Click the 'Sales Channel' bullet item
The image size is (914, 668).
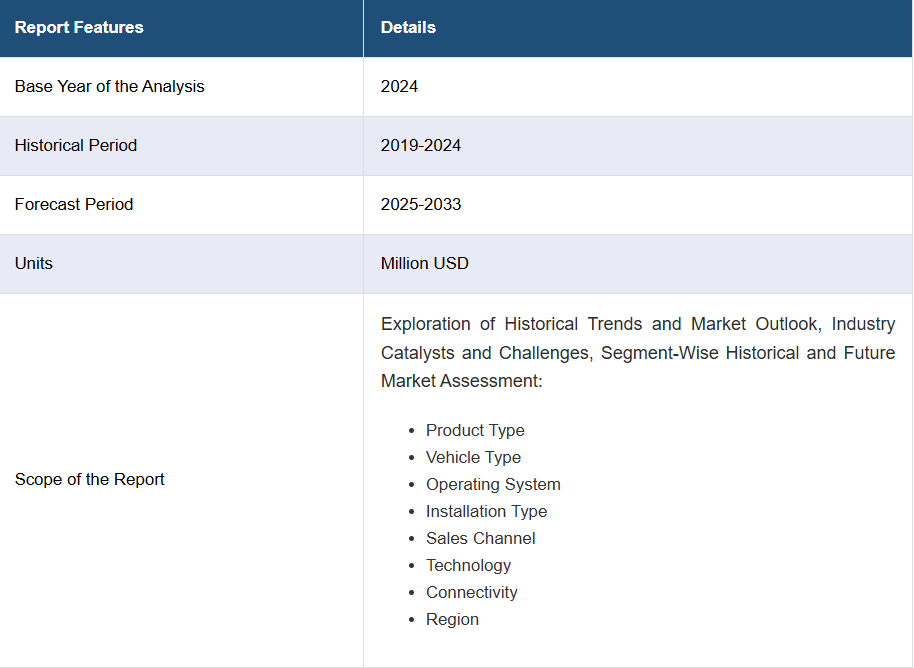click(x=481, y=538)
